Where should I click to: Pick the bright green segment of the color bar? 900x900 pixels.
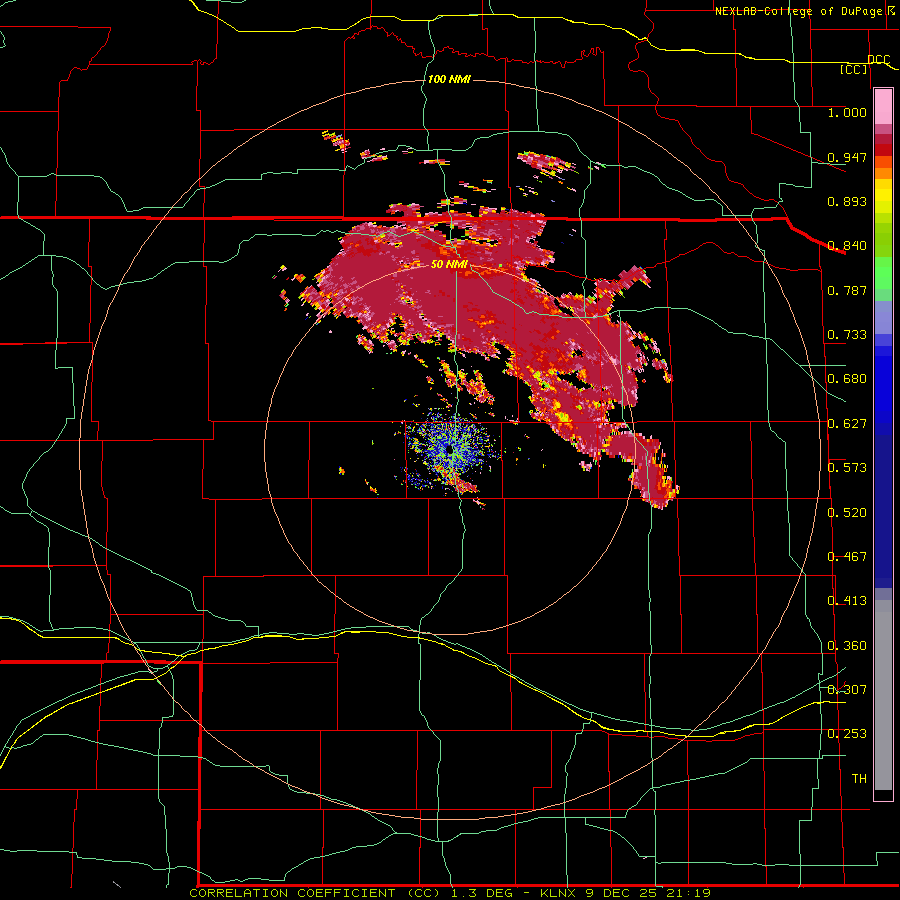883,273
